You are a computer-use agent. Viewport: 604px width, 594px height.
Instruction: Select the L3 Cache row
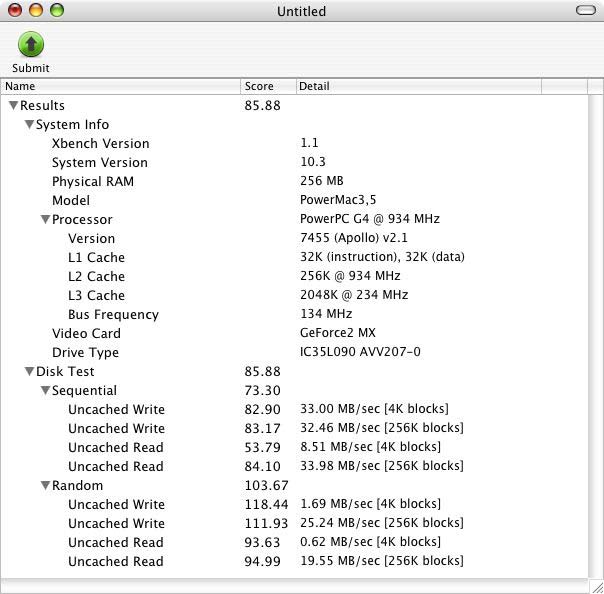pyautogui.click(x=96, y=296)
